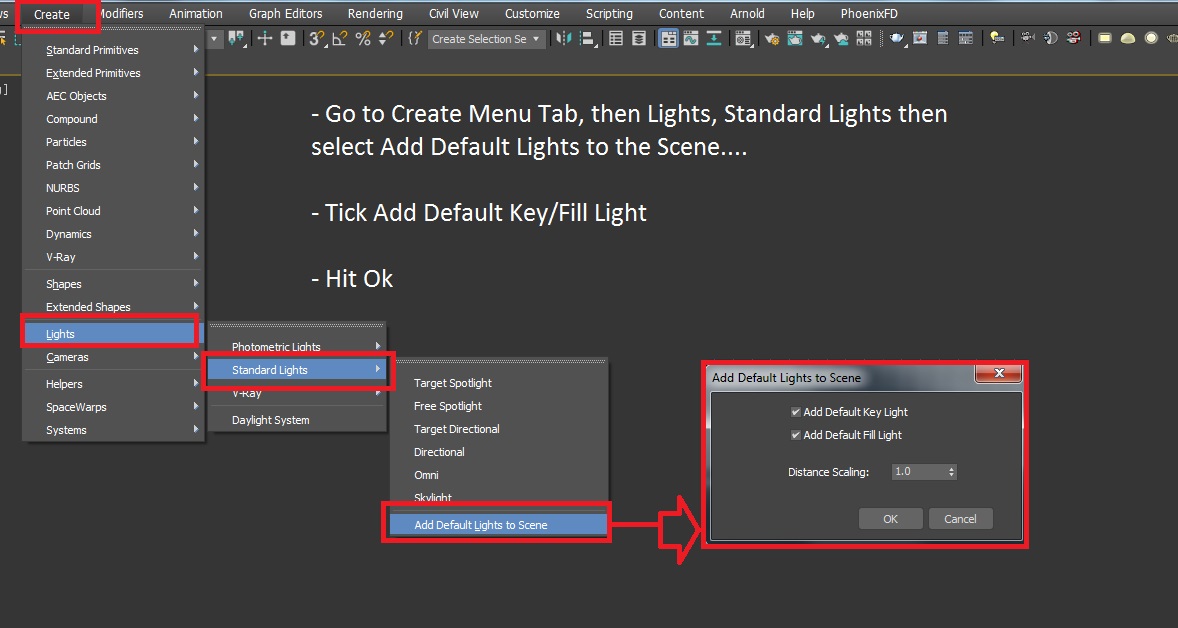Viewport: 1178px width, 628px height.
Task: Open the Arnold menu
Action: (x=747, y=13)
